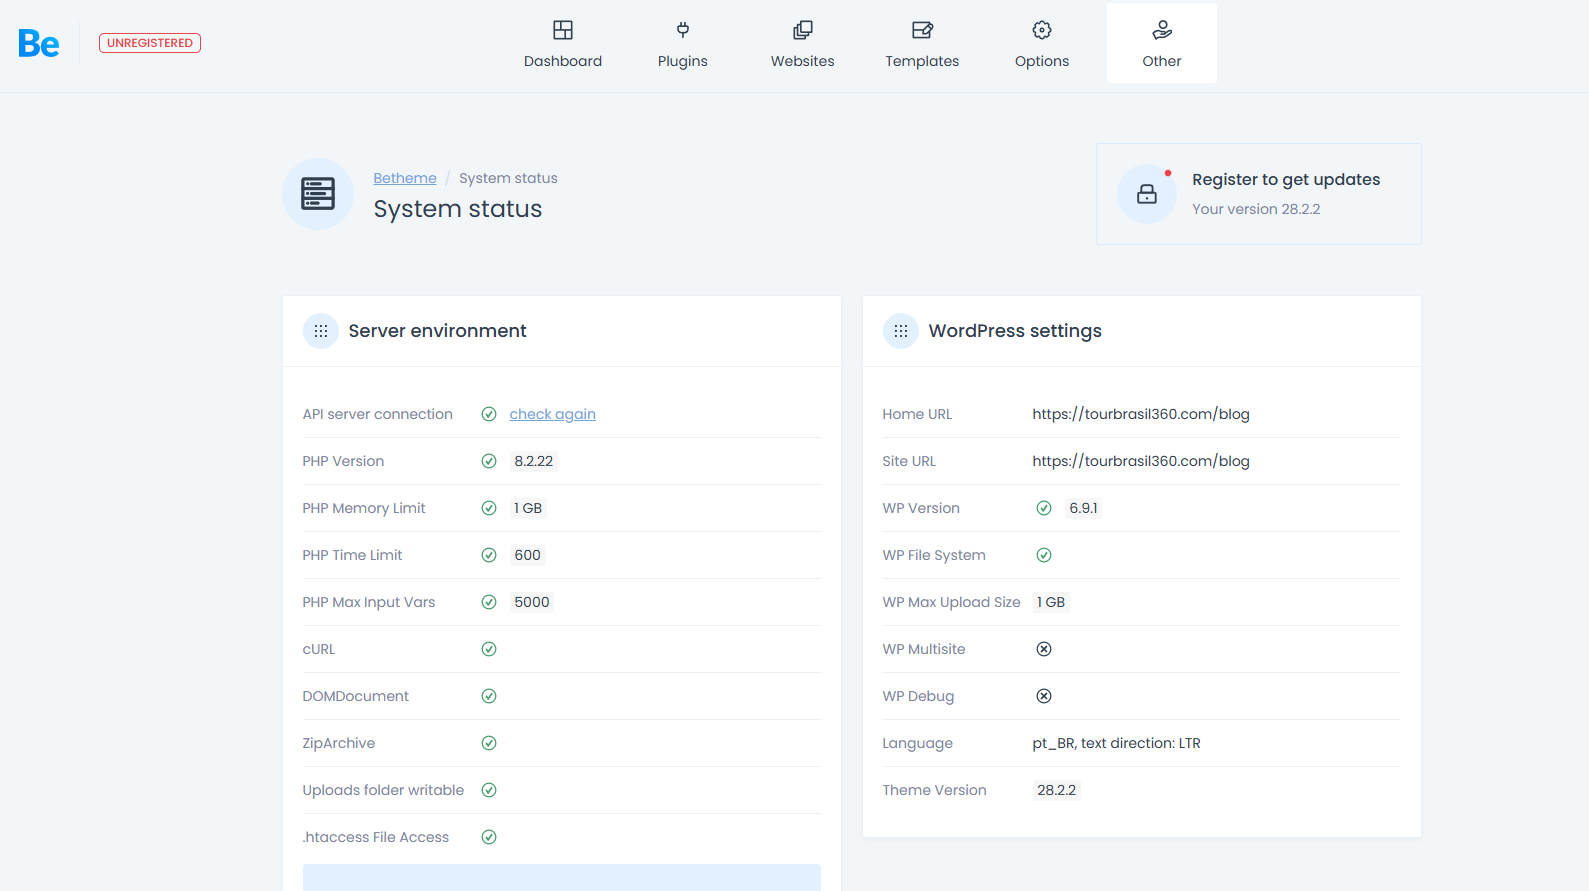The width and height of the screenshot is (1589, 891).
Task: Open the Websites menu item
Action: pos(802,44)
